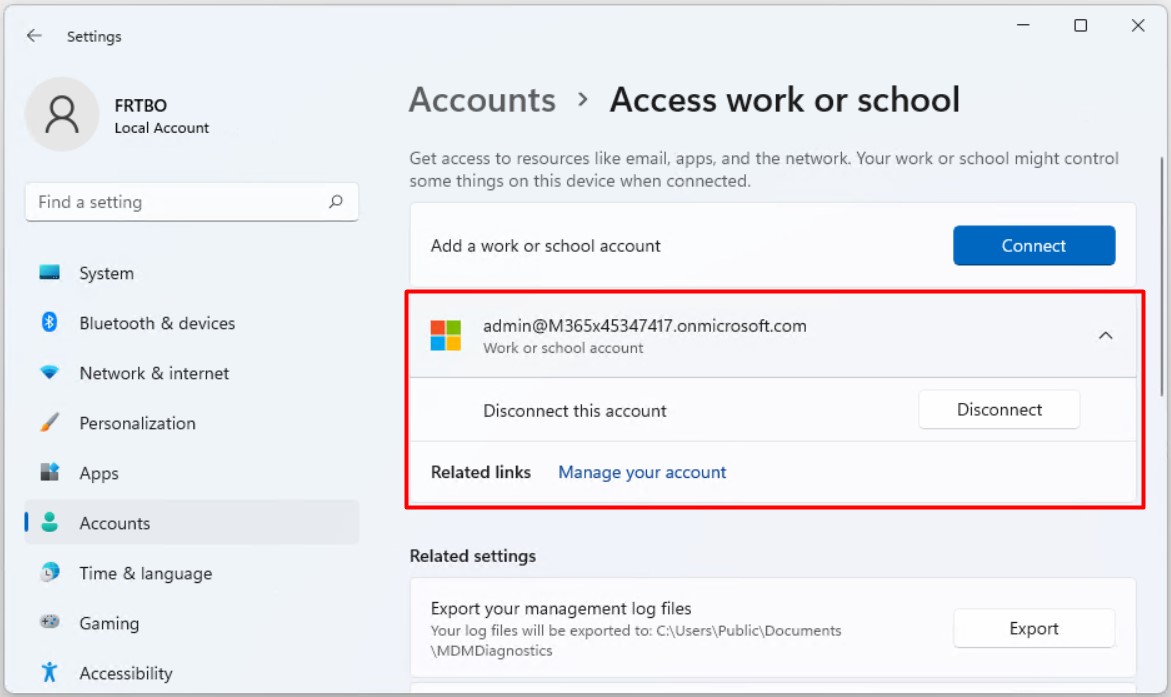Screen dimensions: 1171x697
Task: Click the FRTBO user avatar picture
Action: click(x=62, y=114)
